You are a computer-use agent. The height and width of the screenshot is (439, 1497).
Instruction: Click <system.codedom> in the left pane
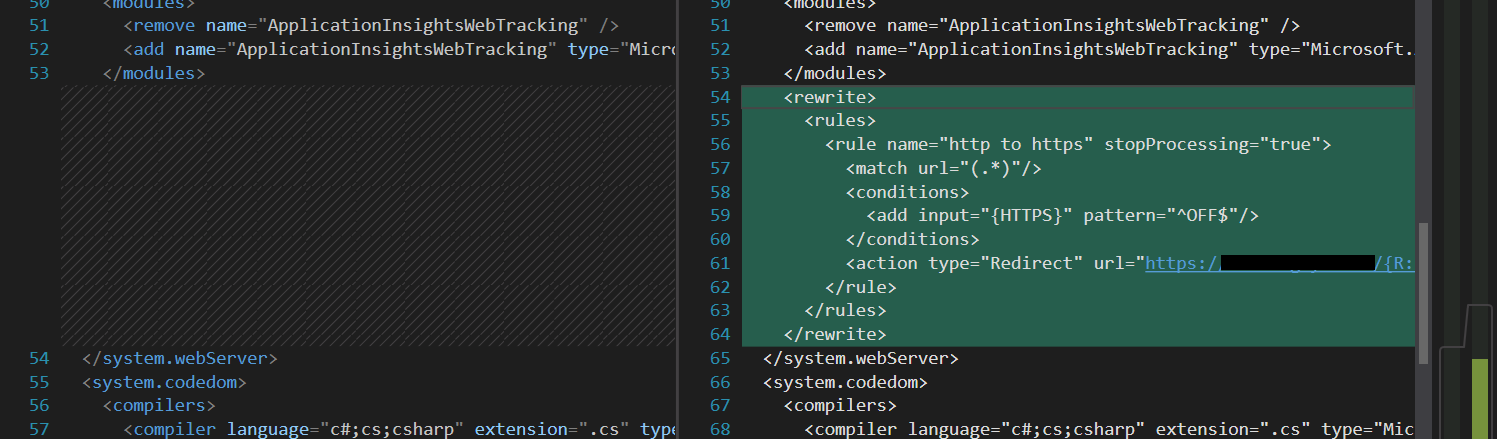[x=164, y=382]
